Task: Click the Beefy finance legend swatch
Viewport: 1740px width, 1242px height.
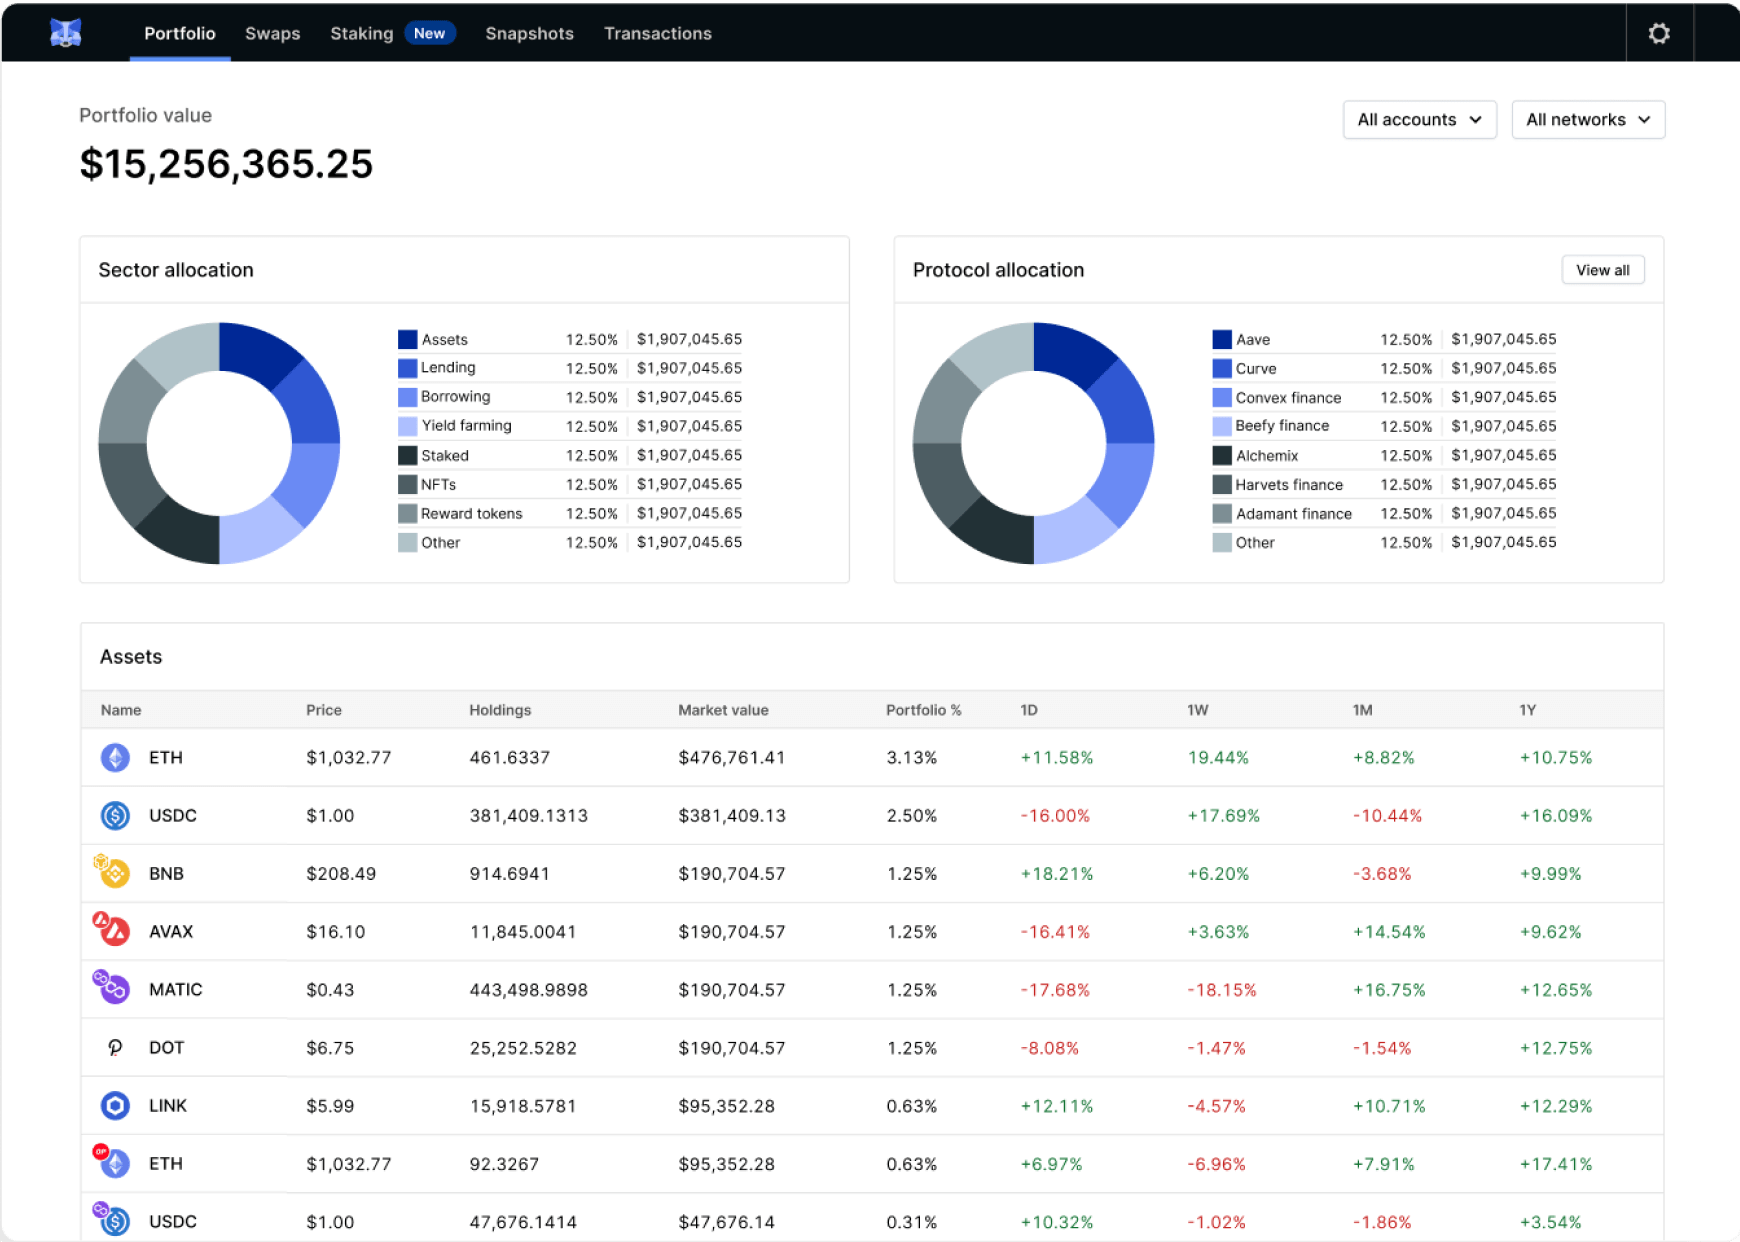Action: coord(1222,426)
